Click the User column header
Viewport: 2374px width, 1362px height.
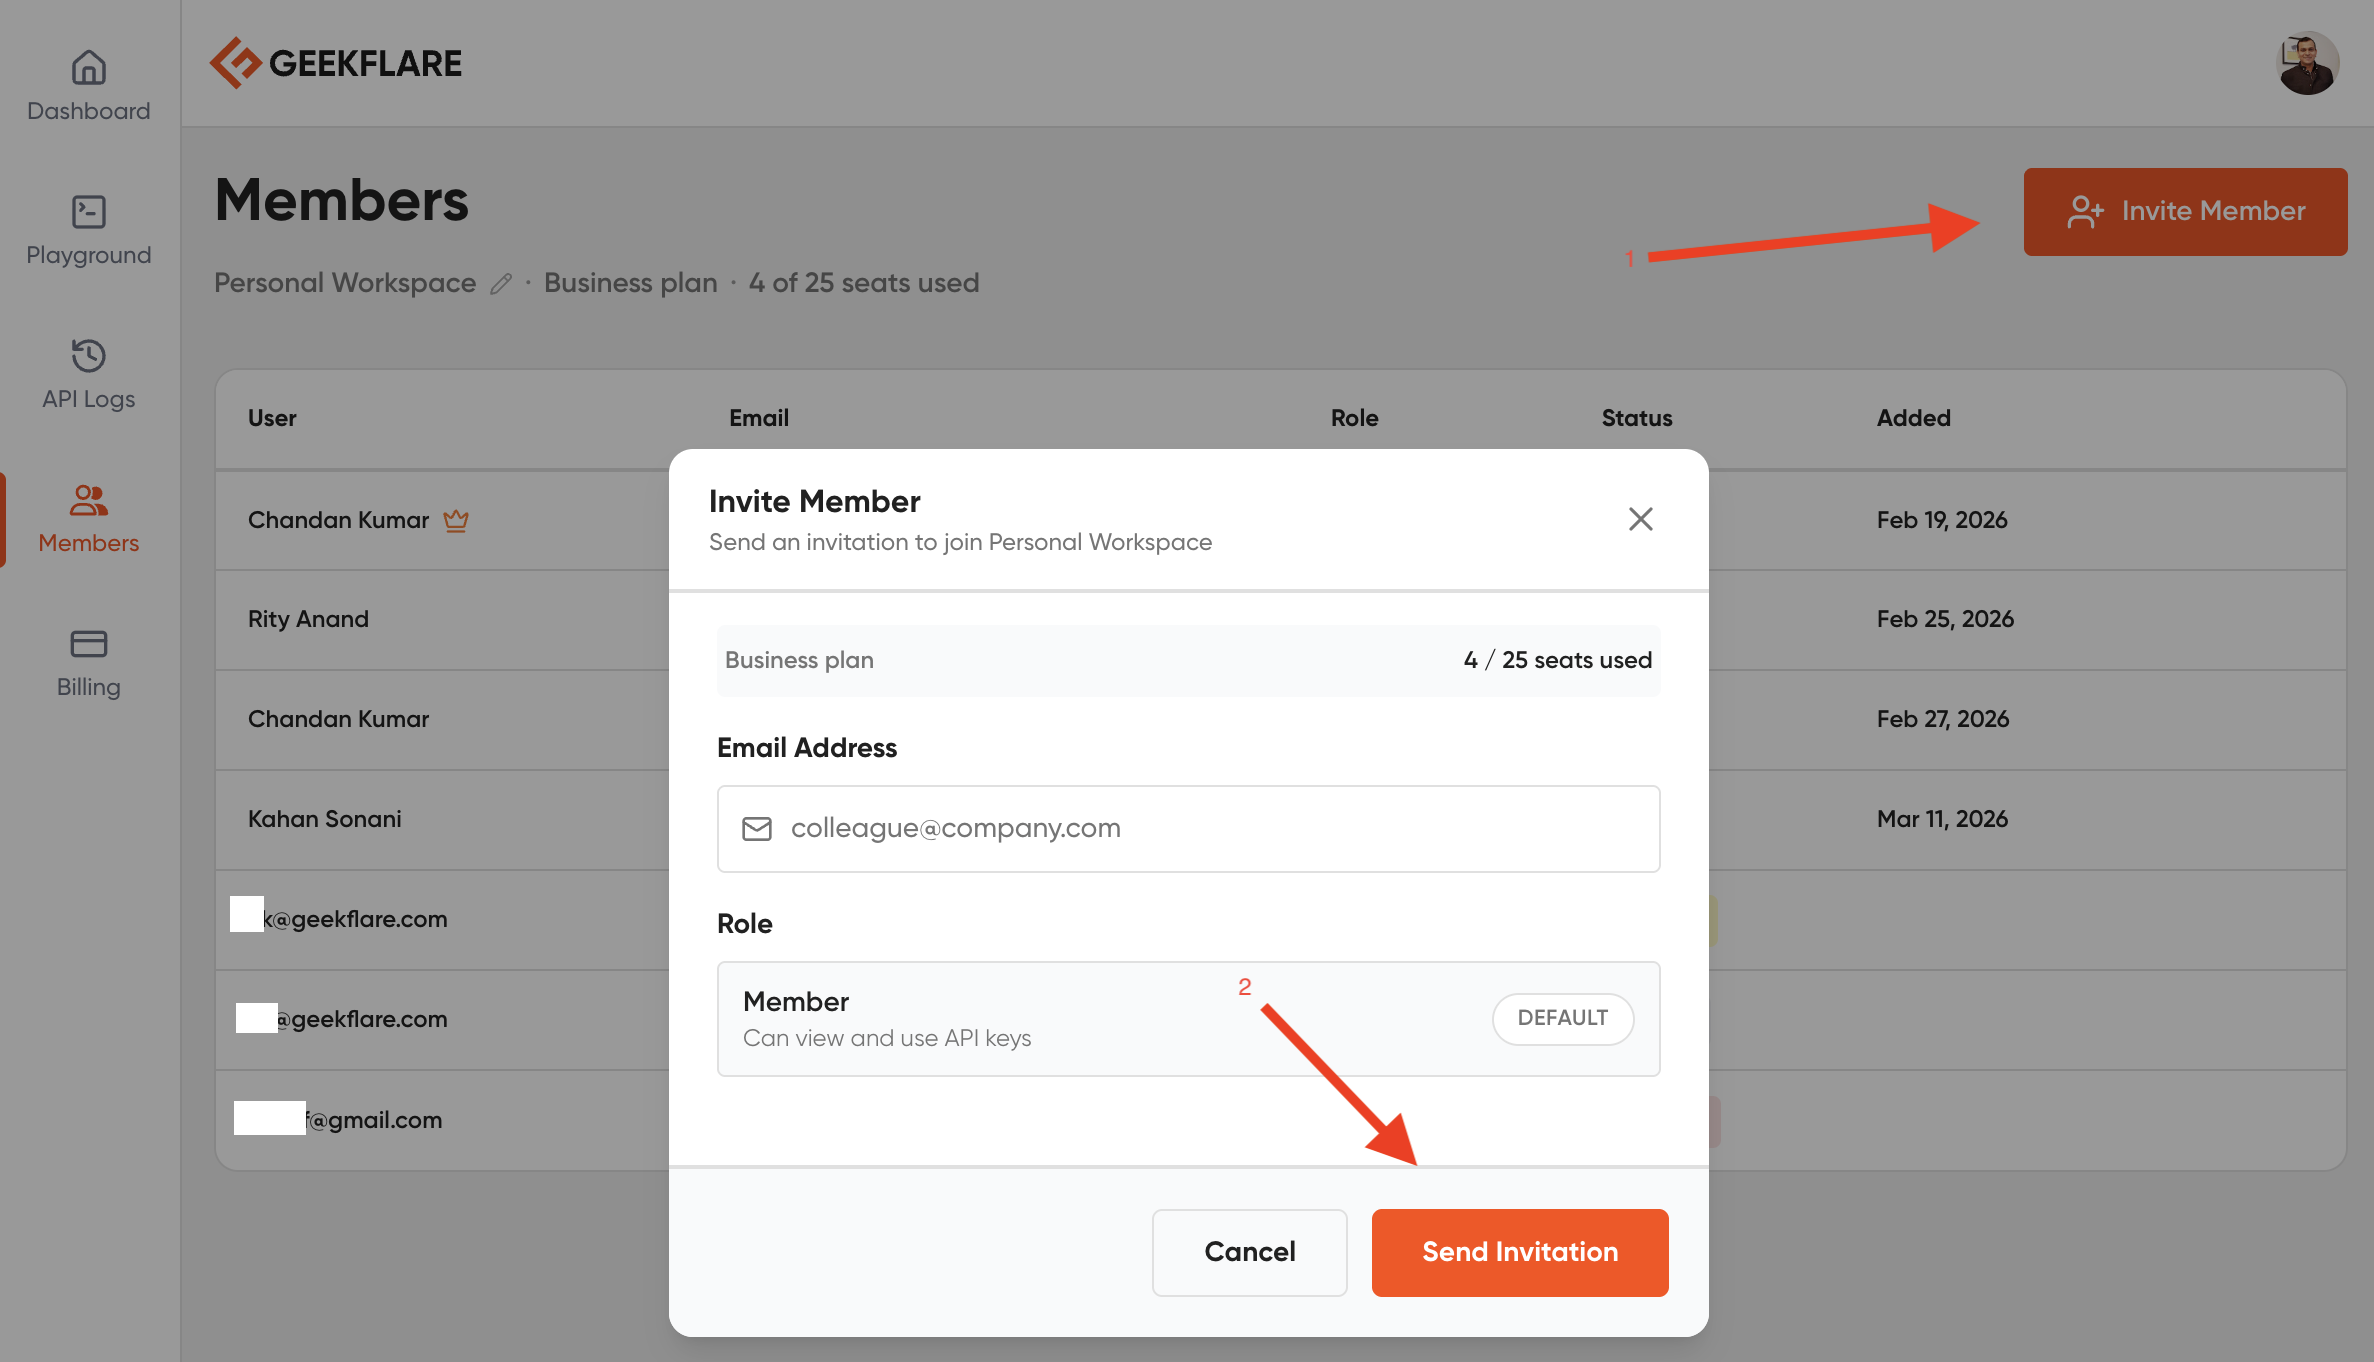[x=272, y=418]
